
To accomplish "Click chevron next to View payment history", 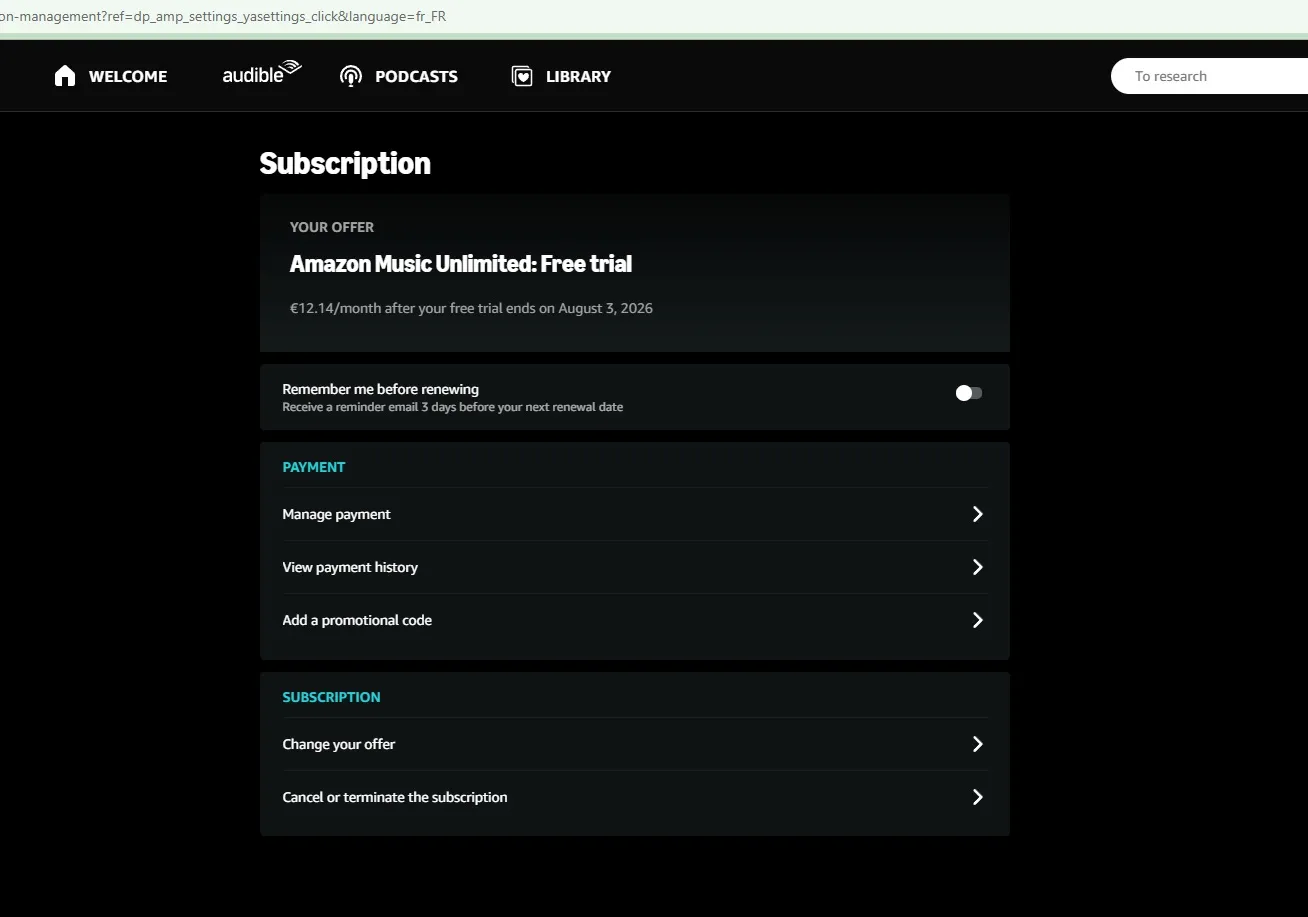I will pos(978,567).
